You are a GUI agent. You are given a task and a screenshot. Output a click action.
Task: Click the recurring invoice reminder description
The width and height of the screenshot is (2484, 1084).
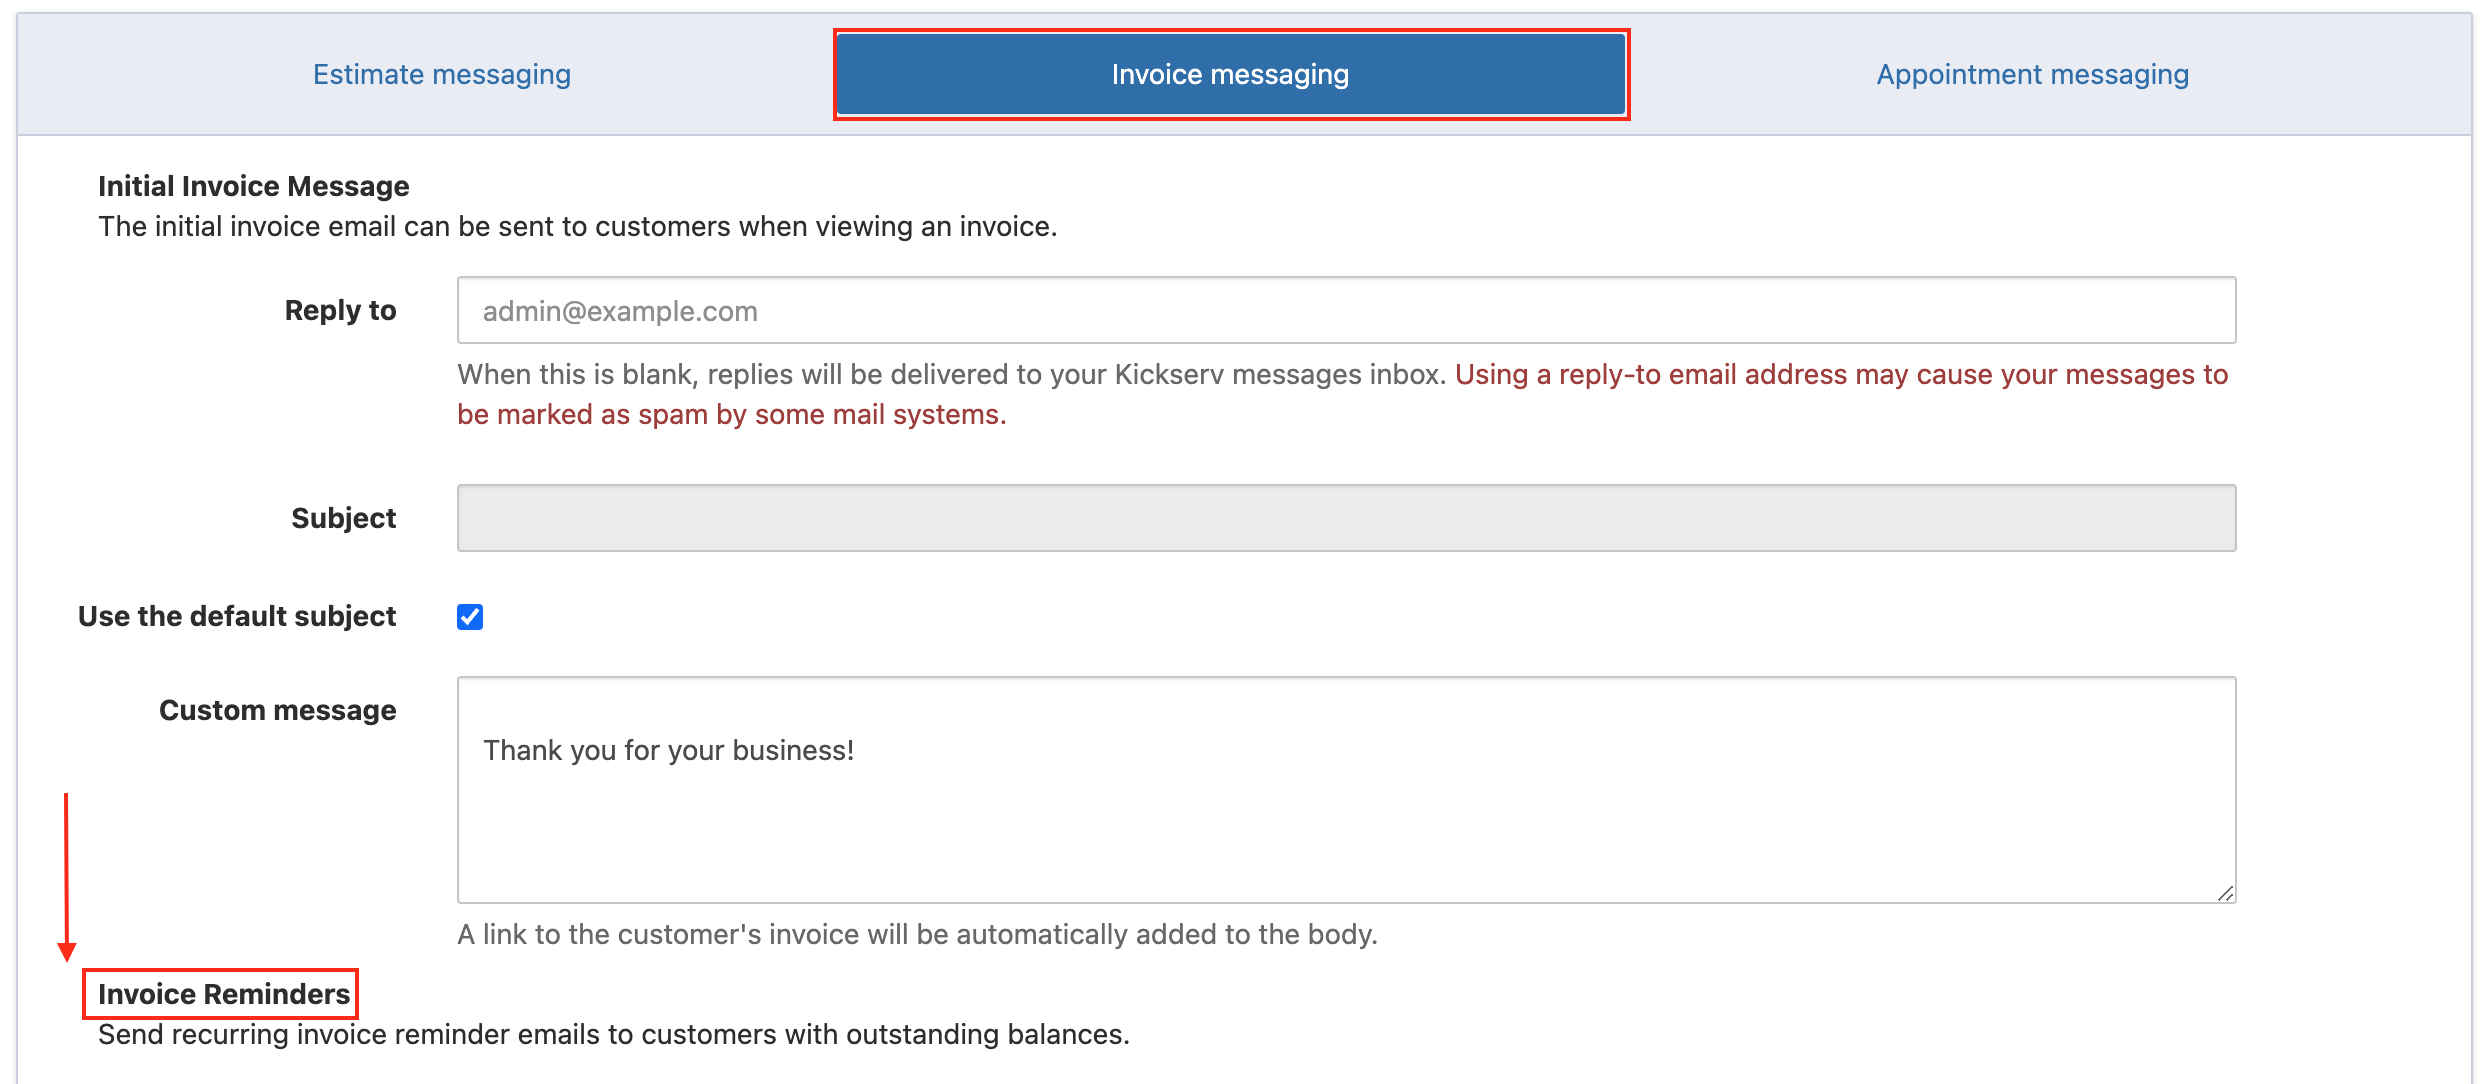(613, 1034)
